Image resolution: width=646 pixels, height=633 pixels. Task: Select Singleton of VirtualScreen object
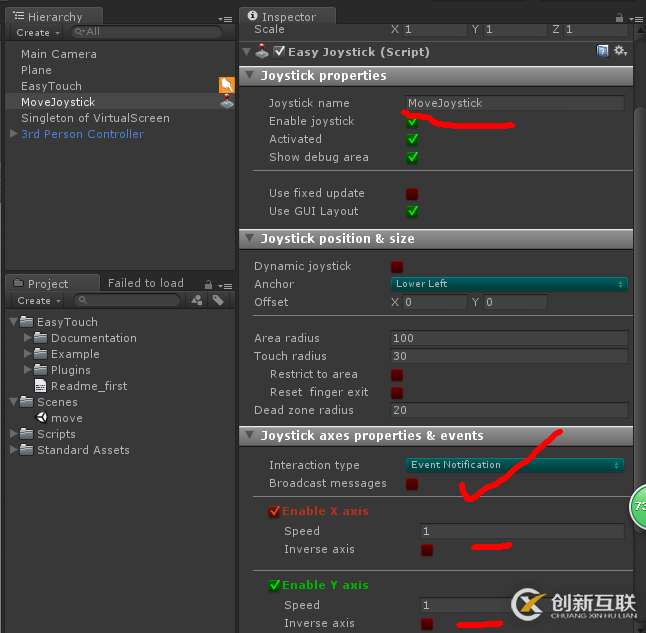(95, 118)
